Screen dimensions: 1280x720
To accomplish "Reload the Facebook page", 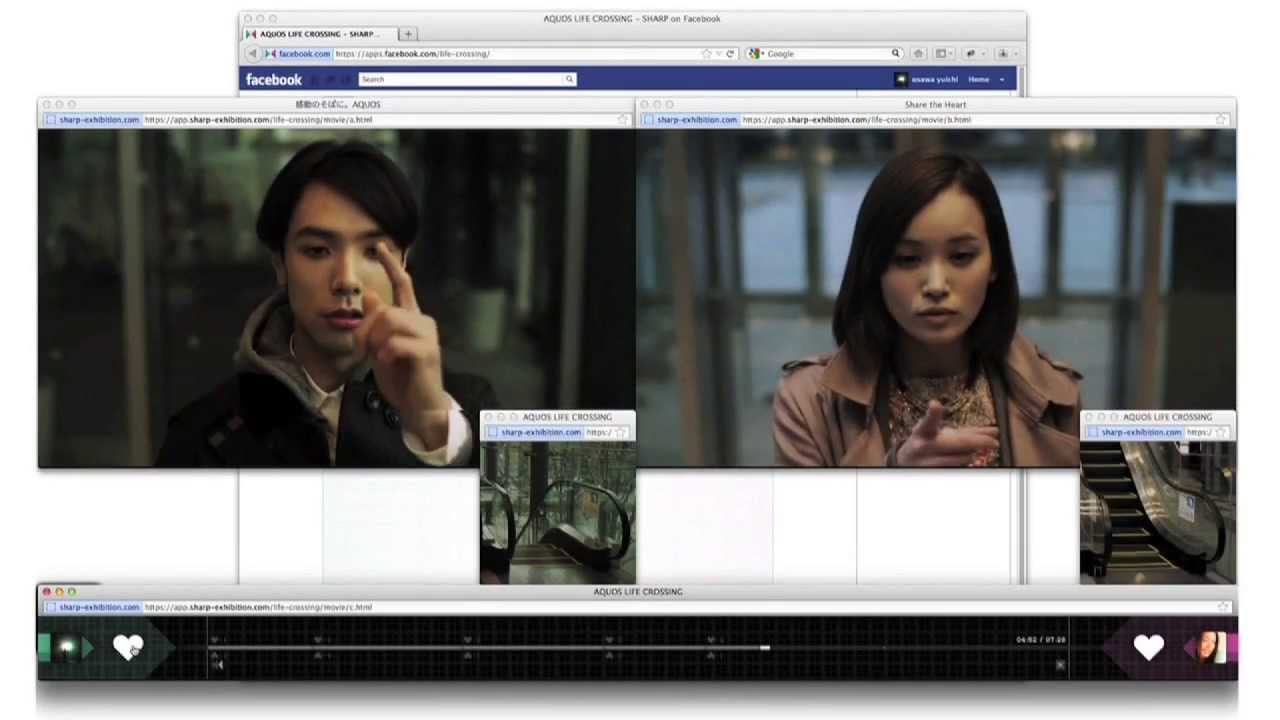I will pos(730,53).
